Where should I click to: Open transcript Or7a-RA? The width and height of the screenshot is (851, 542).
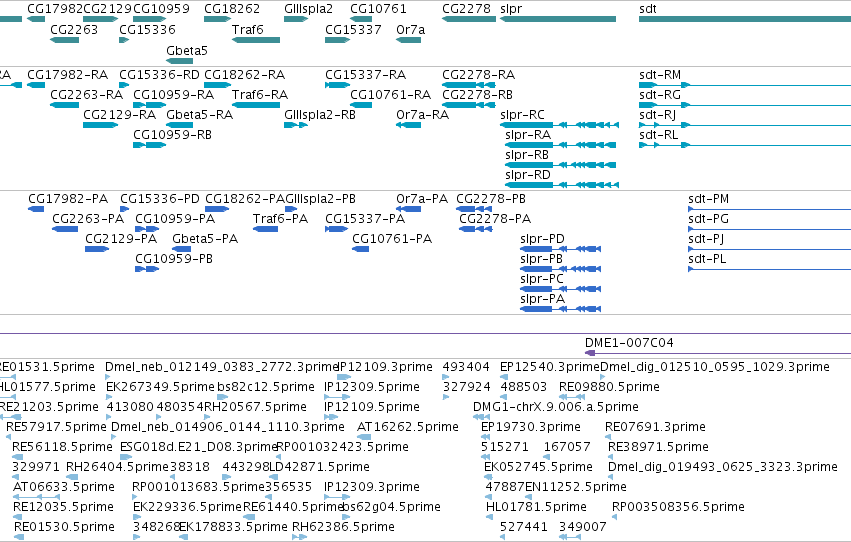(x=422, y=114)
